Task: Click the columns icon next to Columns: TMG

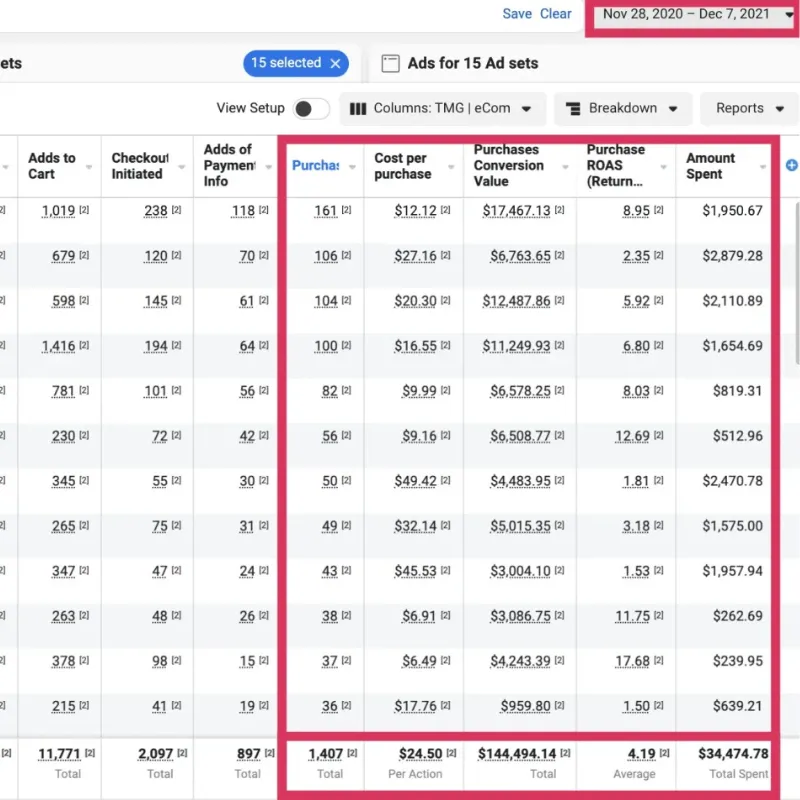Action: point(358,109)
